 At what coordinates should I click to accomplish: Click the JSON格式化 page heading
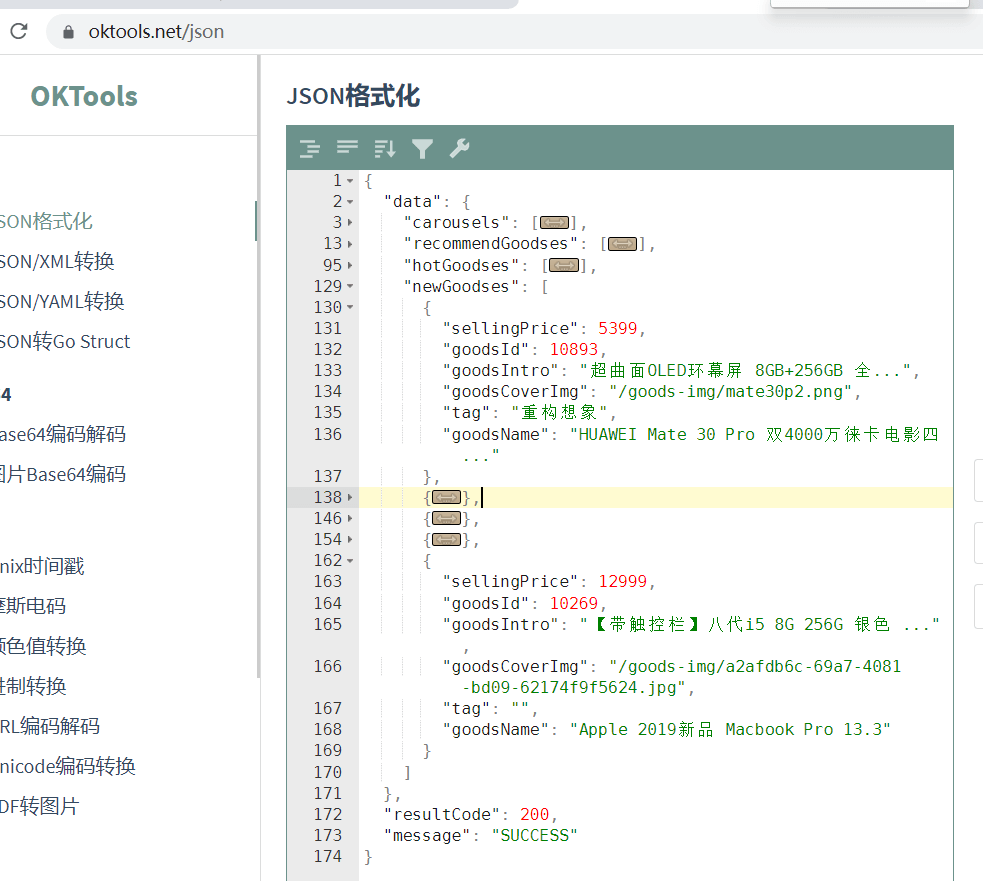tap(354, 96)
